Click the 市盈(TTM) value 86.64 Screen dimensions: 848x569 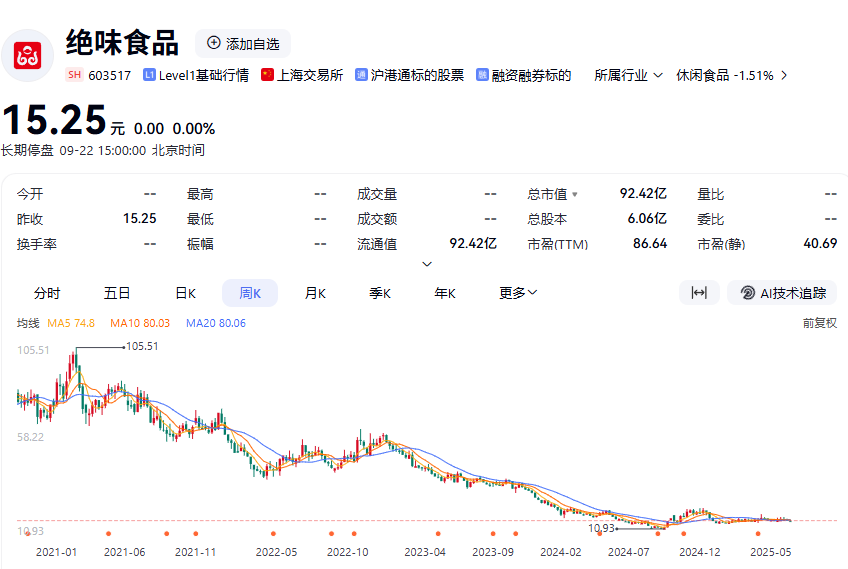[x=650, y=243]
